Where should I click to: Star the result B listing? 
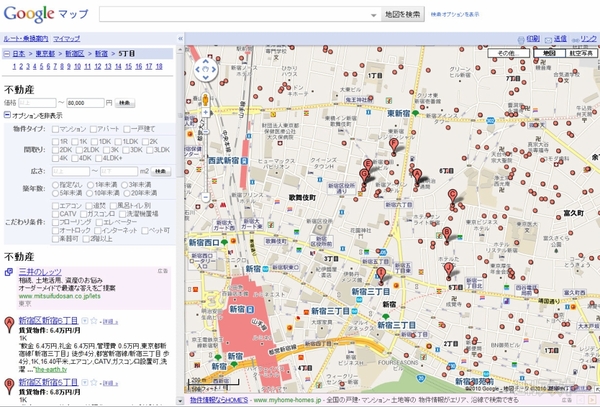click(x=94, y=382)
